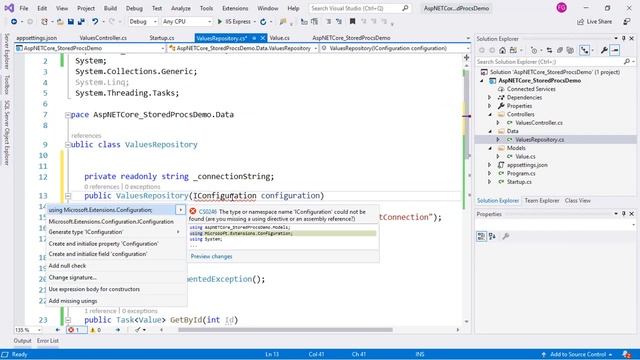
Task: Open the types dropdown Data.ValuesRepository
Action: click(x=243, y=48)
